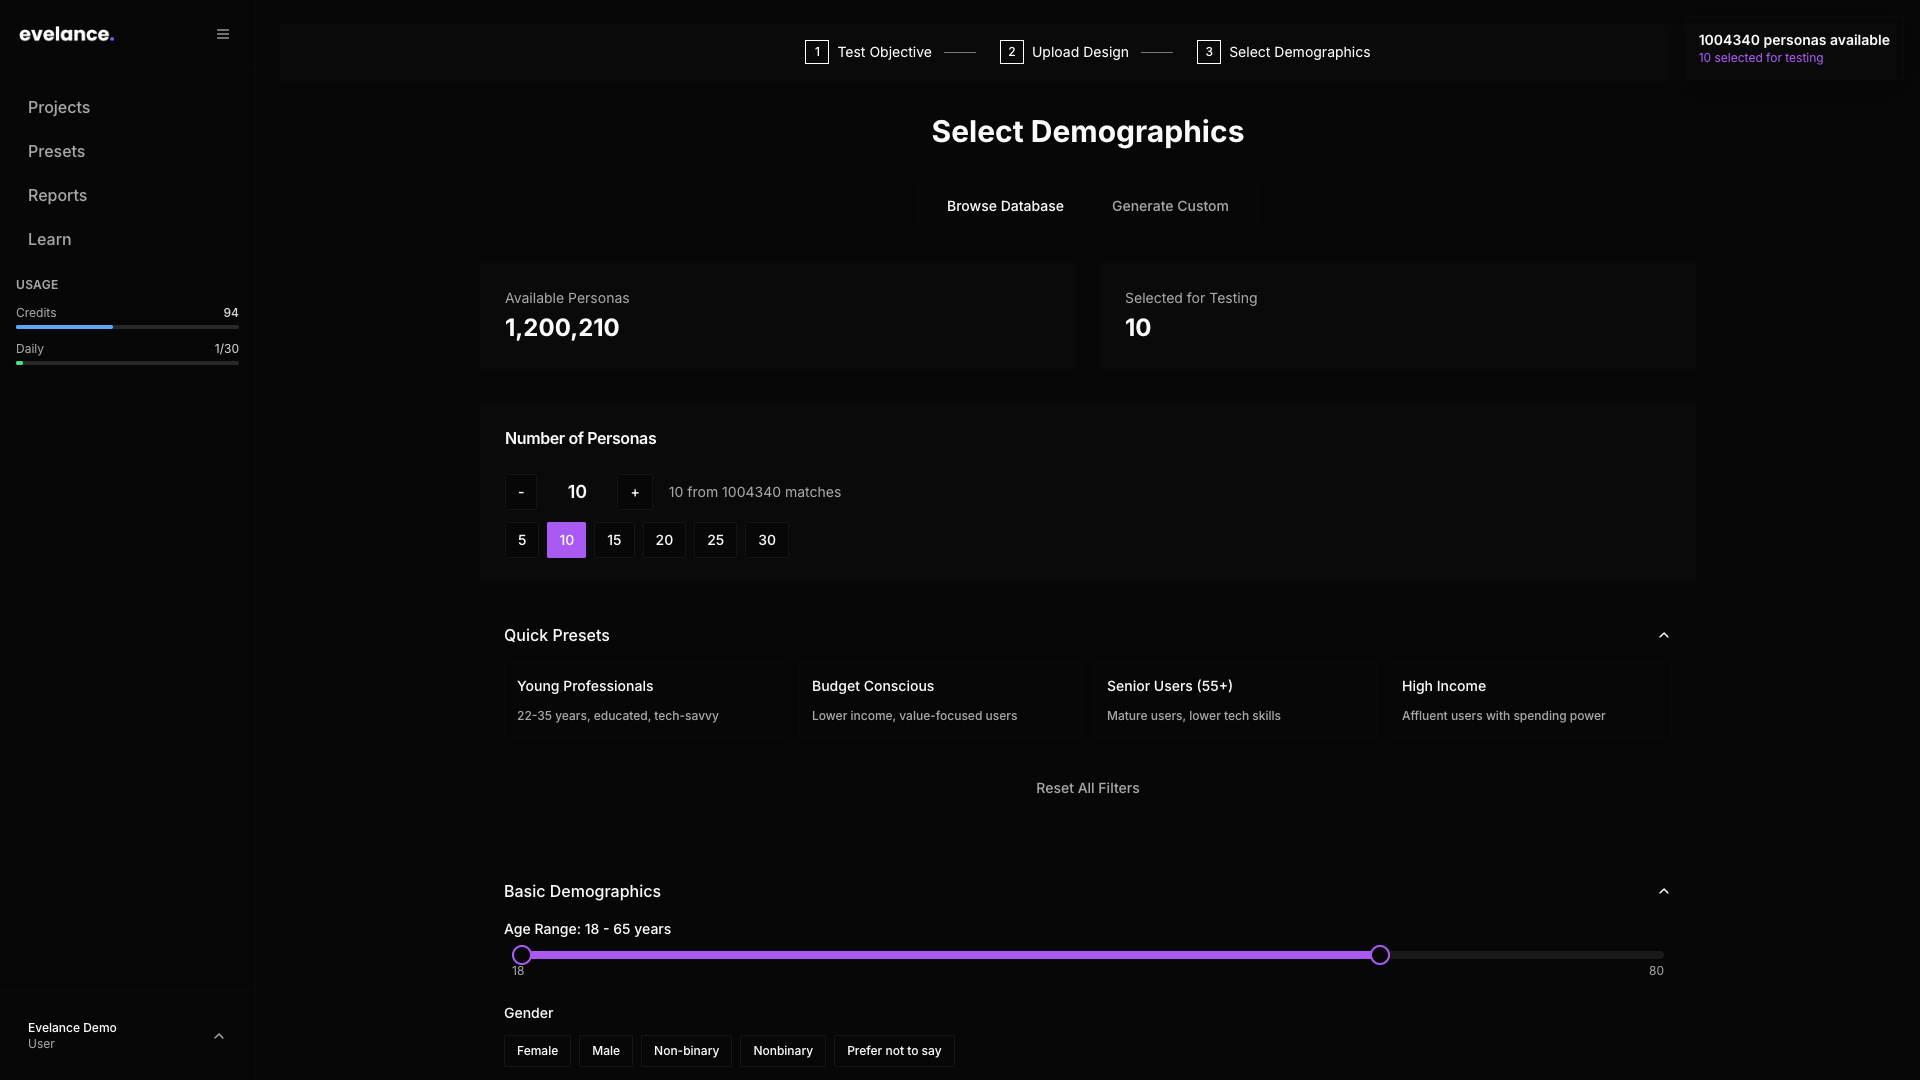Click the decrease persona count button
This screenshot has width=1920, height=1080.
[x=520, y=491]
